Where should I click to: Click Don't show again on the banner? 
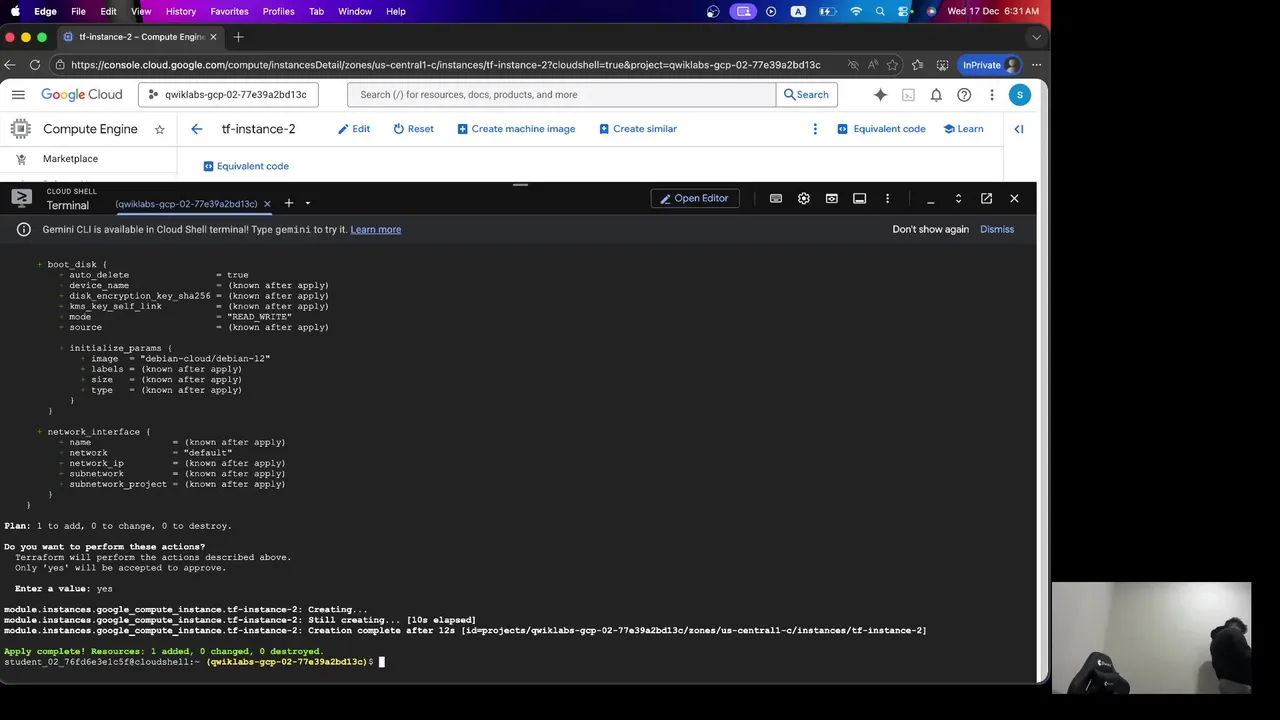click(x=931, y=229)
